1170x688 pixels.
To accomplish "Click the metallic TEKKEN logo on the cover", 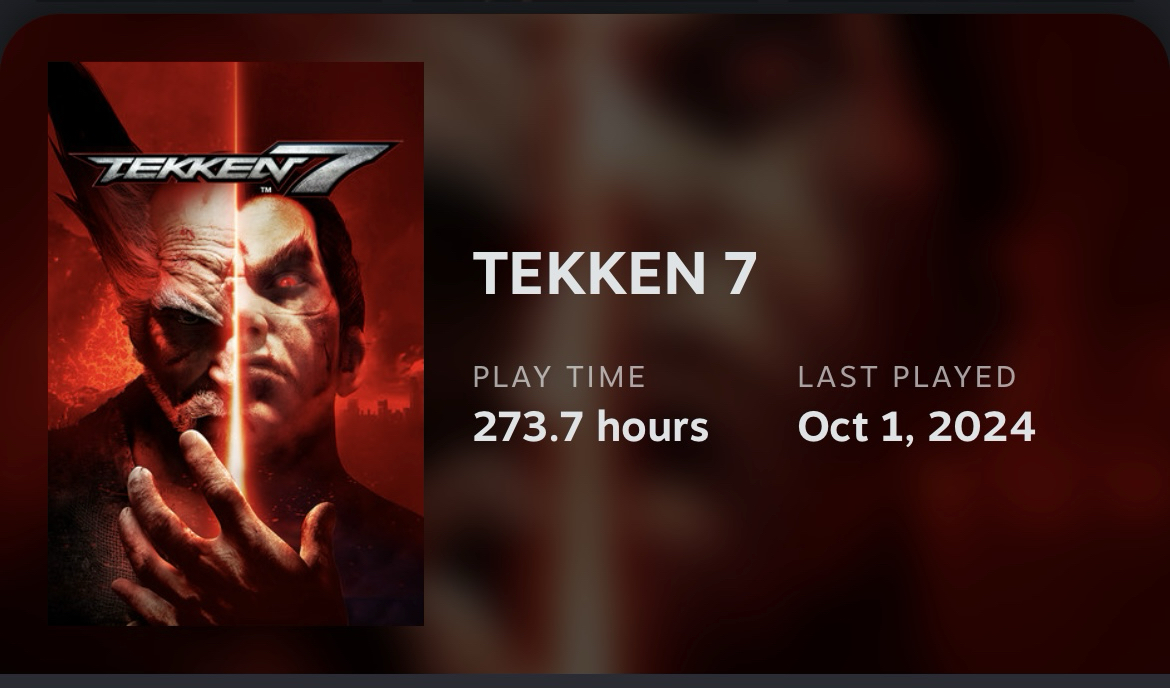I will click(187, 169).
